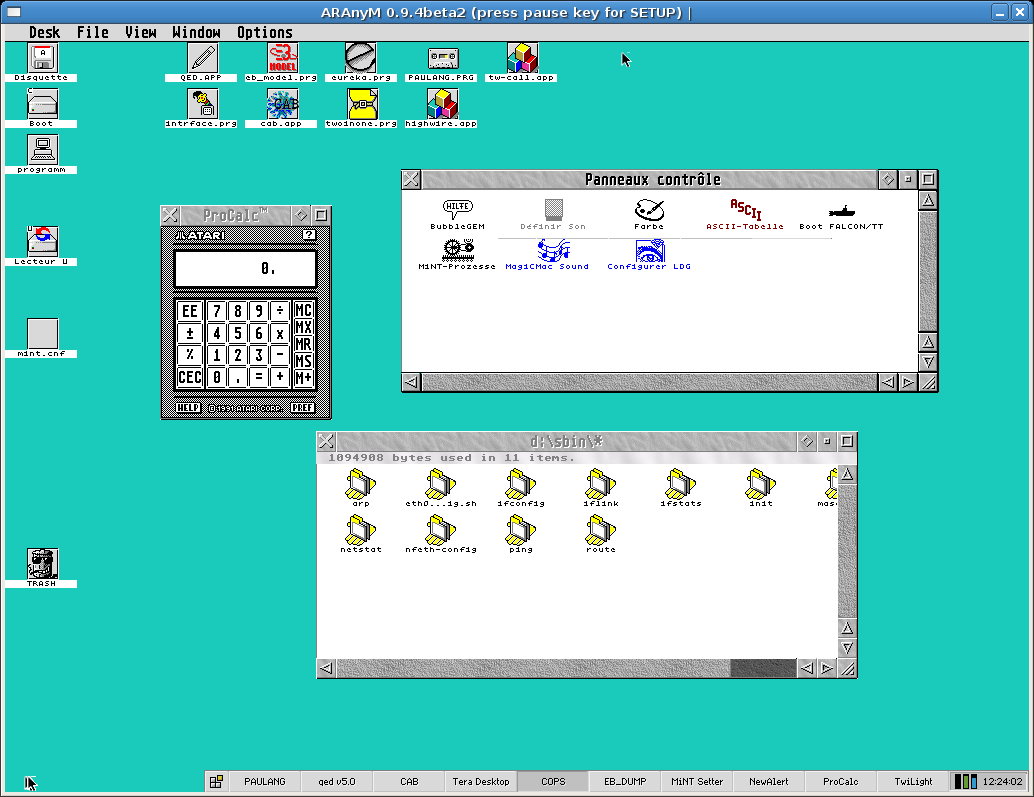Switch to PAULANG in the taskbar
This screenshot has height=797, width=1034.
[x=264, y=782]
